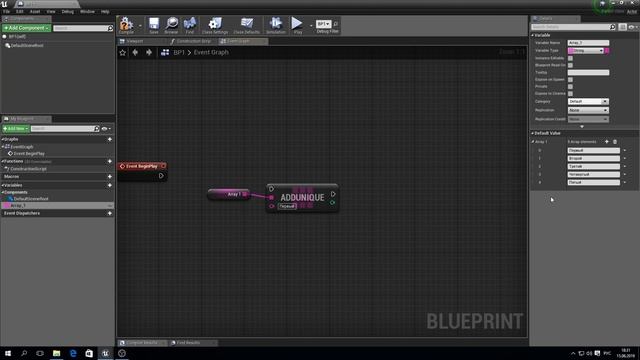Open Play options dropdown arrow
The height and width of the screenshot is (360, 640).
click(x=311, y=25)
